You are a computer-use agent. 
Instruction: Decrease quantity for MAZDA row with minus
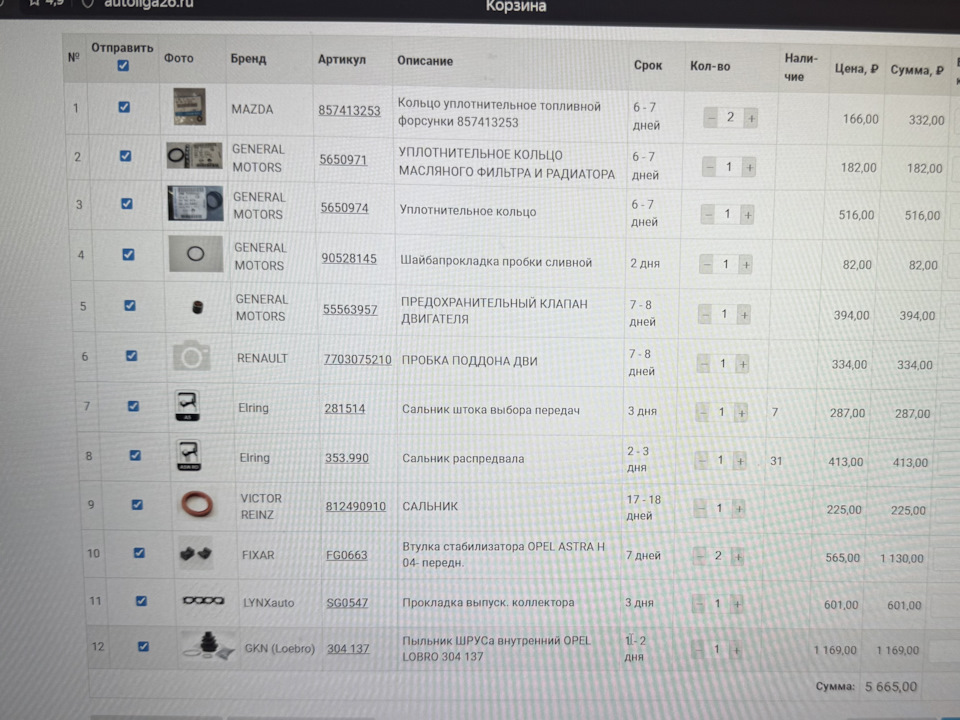click(711, 118)
